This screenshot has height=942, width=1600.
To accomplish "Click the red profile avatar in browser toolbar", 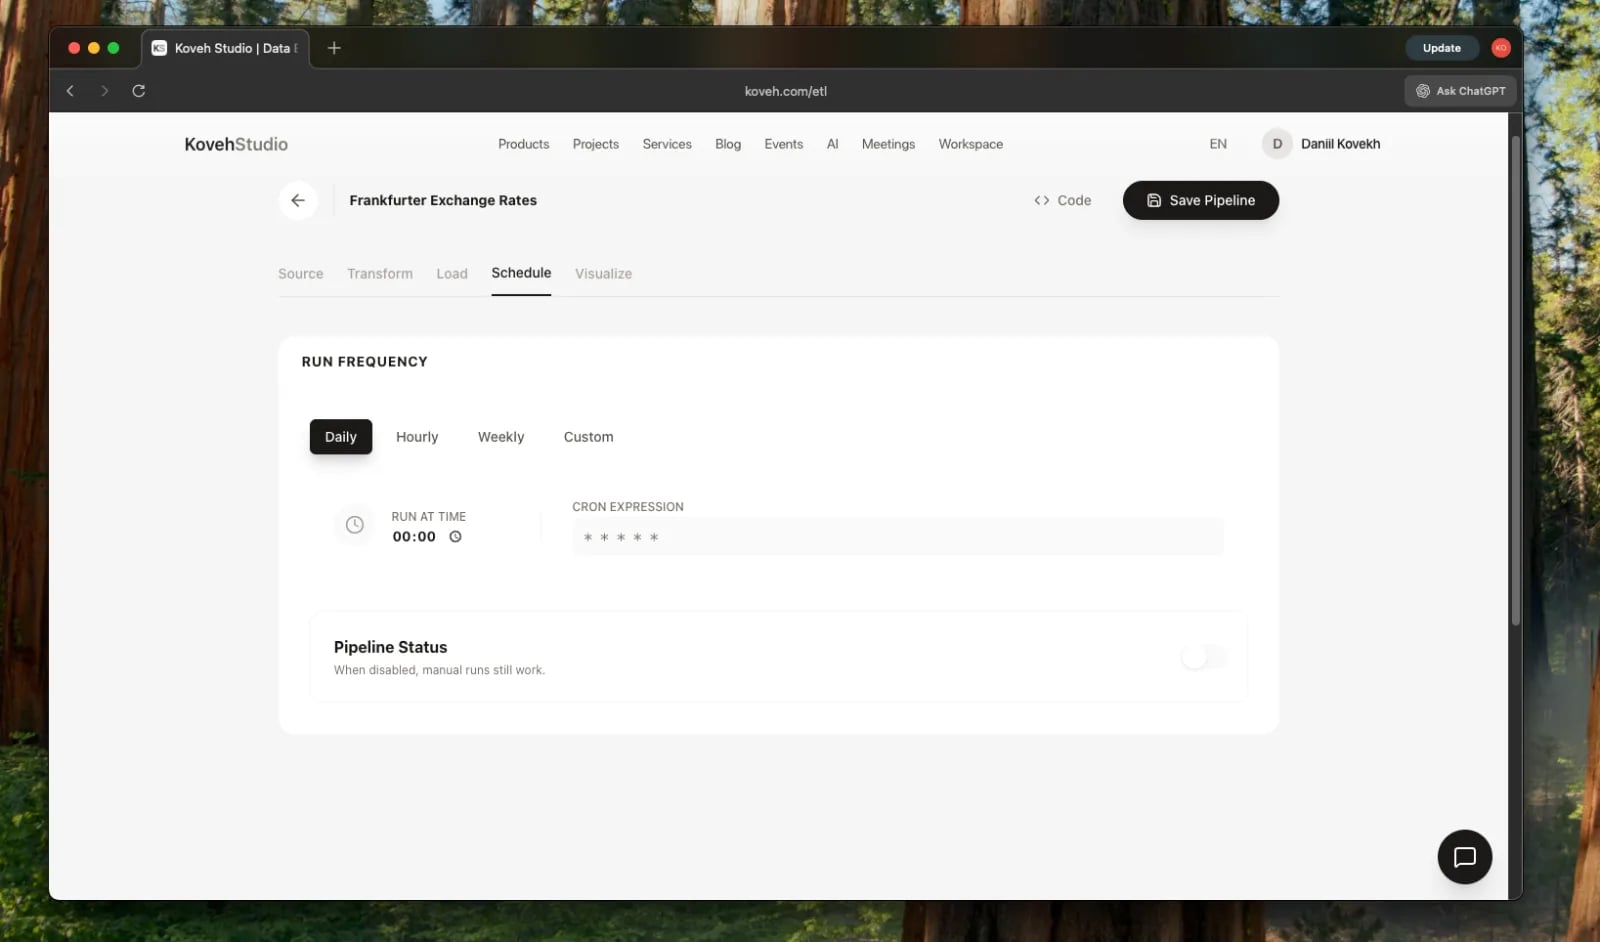I will point(1500,48).
